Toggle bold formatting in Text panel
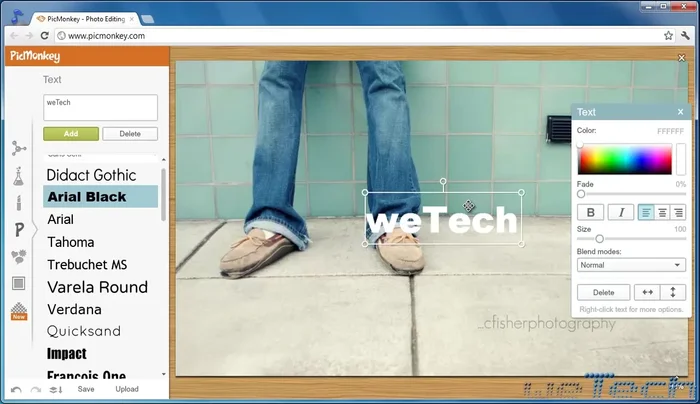700x404 pixels. (590, 212)
